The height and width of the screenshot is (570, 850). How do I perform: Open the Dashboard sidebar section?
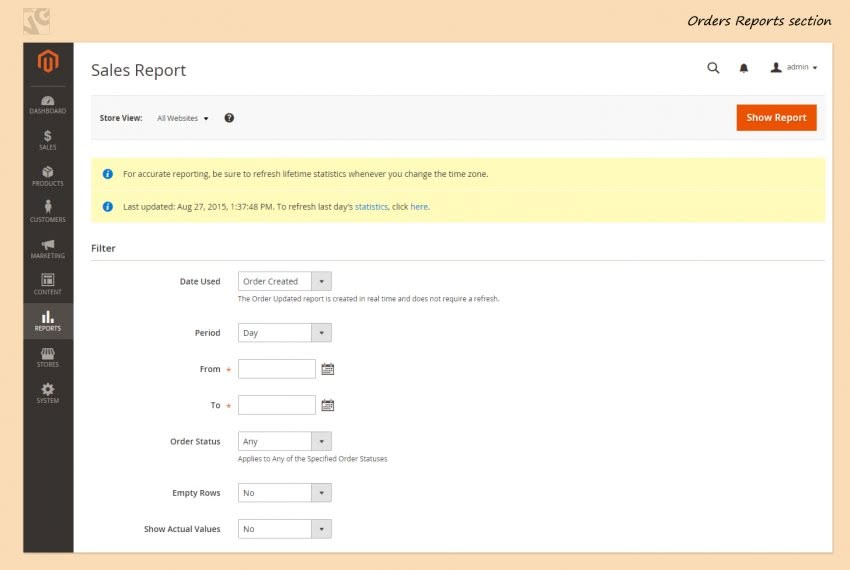[x=48, y=105]
